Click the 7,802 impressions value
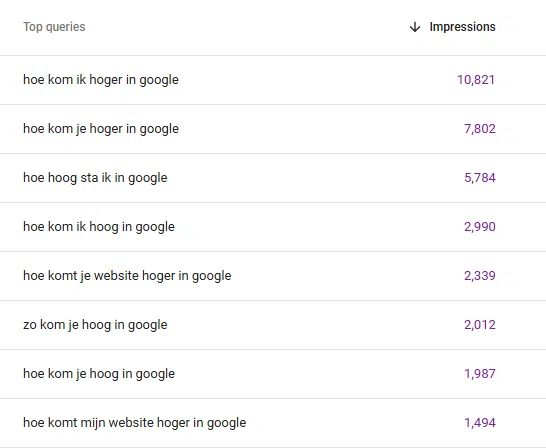The width and height of the screenshot is (546, 448). 479,129
